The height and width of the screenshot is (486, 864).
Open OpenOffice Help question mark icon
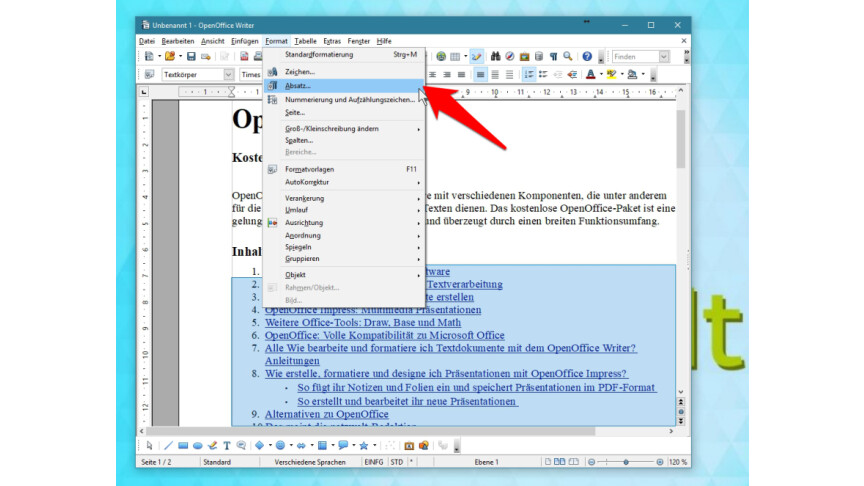click(x=587, y=56)
